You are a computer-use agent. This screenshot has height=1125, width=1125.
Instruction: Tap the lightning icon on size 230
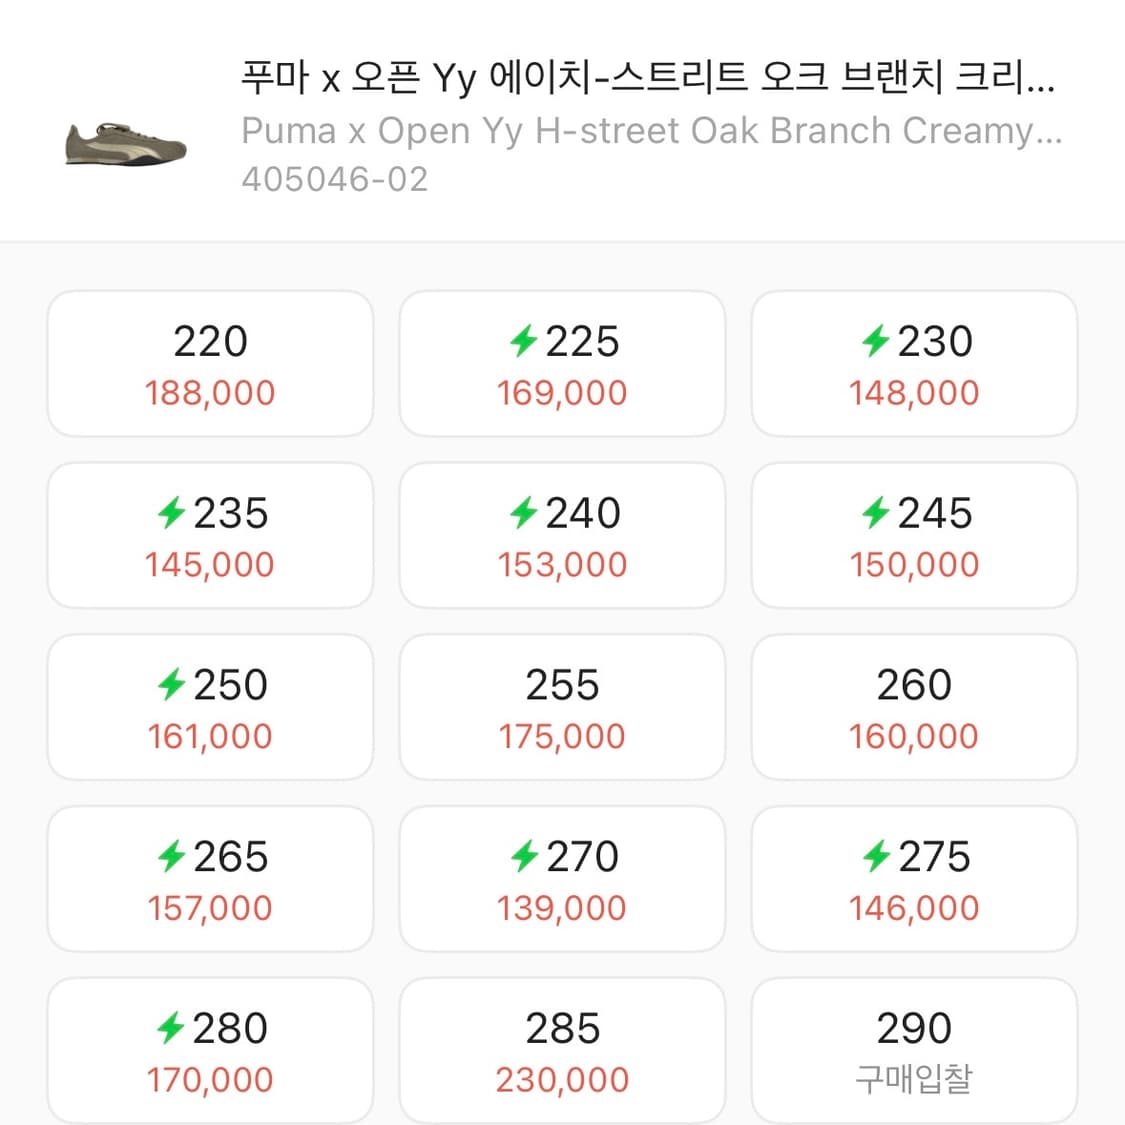(x=876, y=341)
